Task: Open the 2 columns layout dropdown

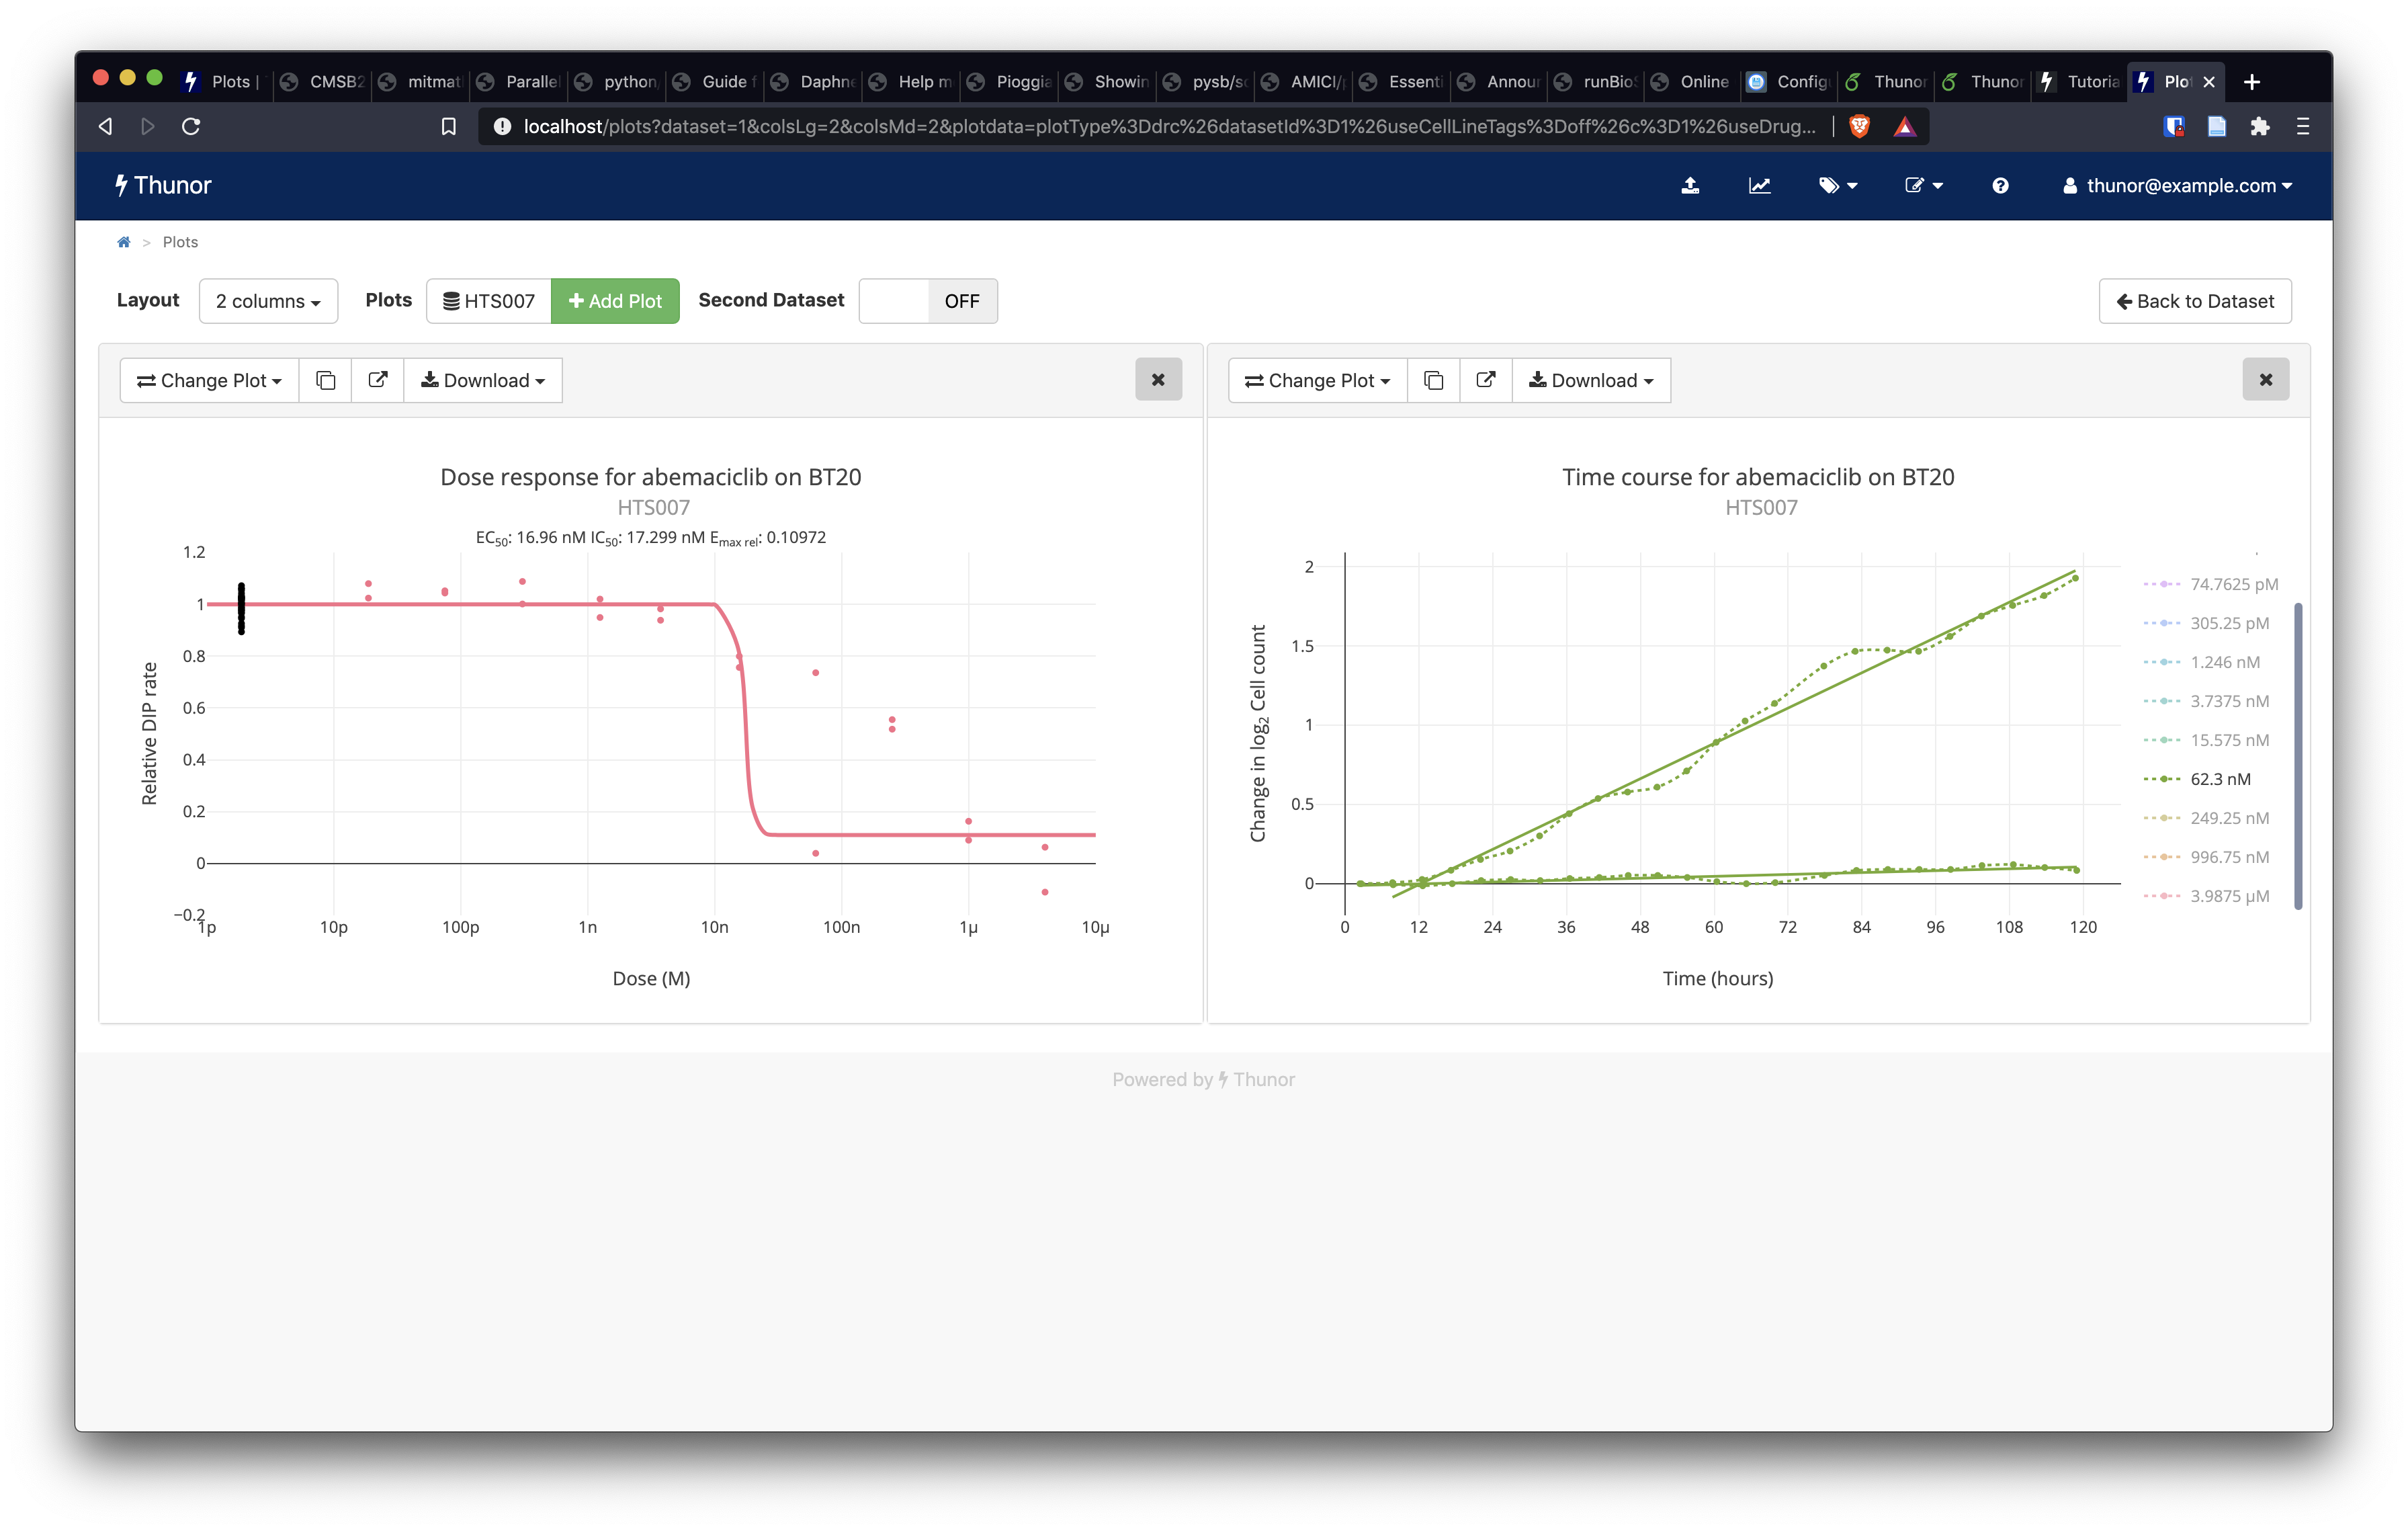Action: [268, 301]
